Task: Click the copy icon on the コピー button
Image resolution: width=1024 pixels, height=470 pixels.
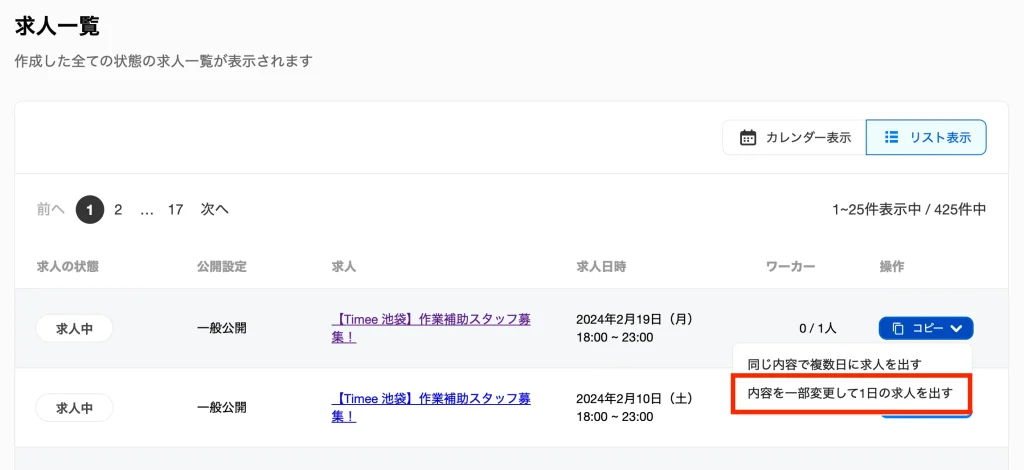Action: pos(898,328)
